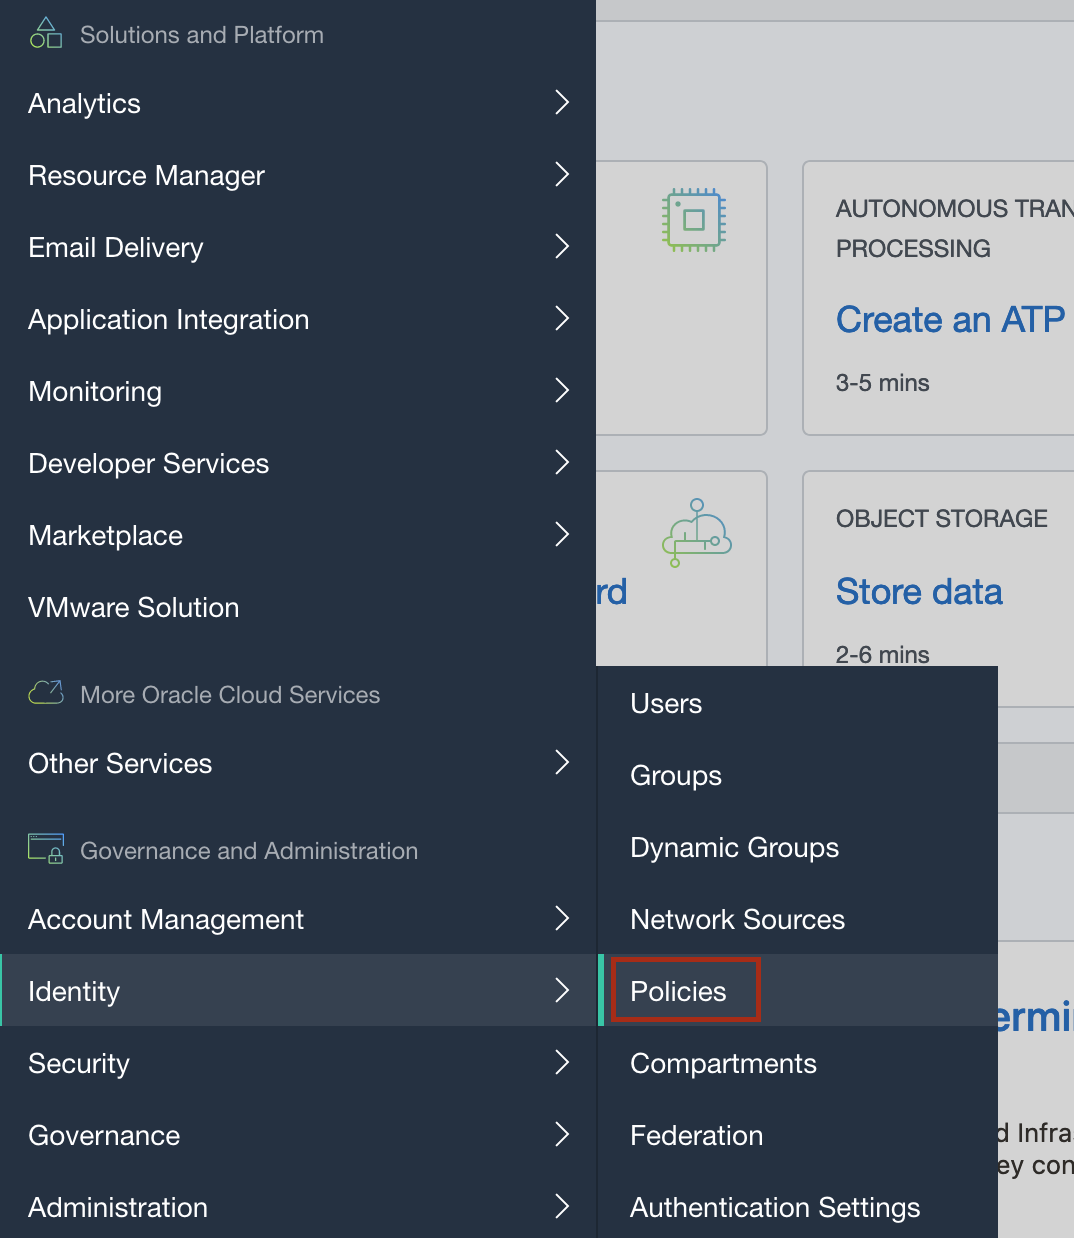Image resolution: width=1074 pixels, height=1238 pixels.
Task: Click the More Oracle Cloud Services cloud icon
Action: 45,692
